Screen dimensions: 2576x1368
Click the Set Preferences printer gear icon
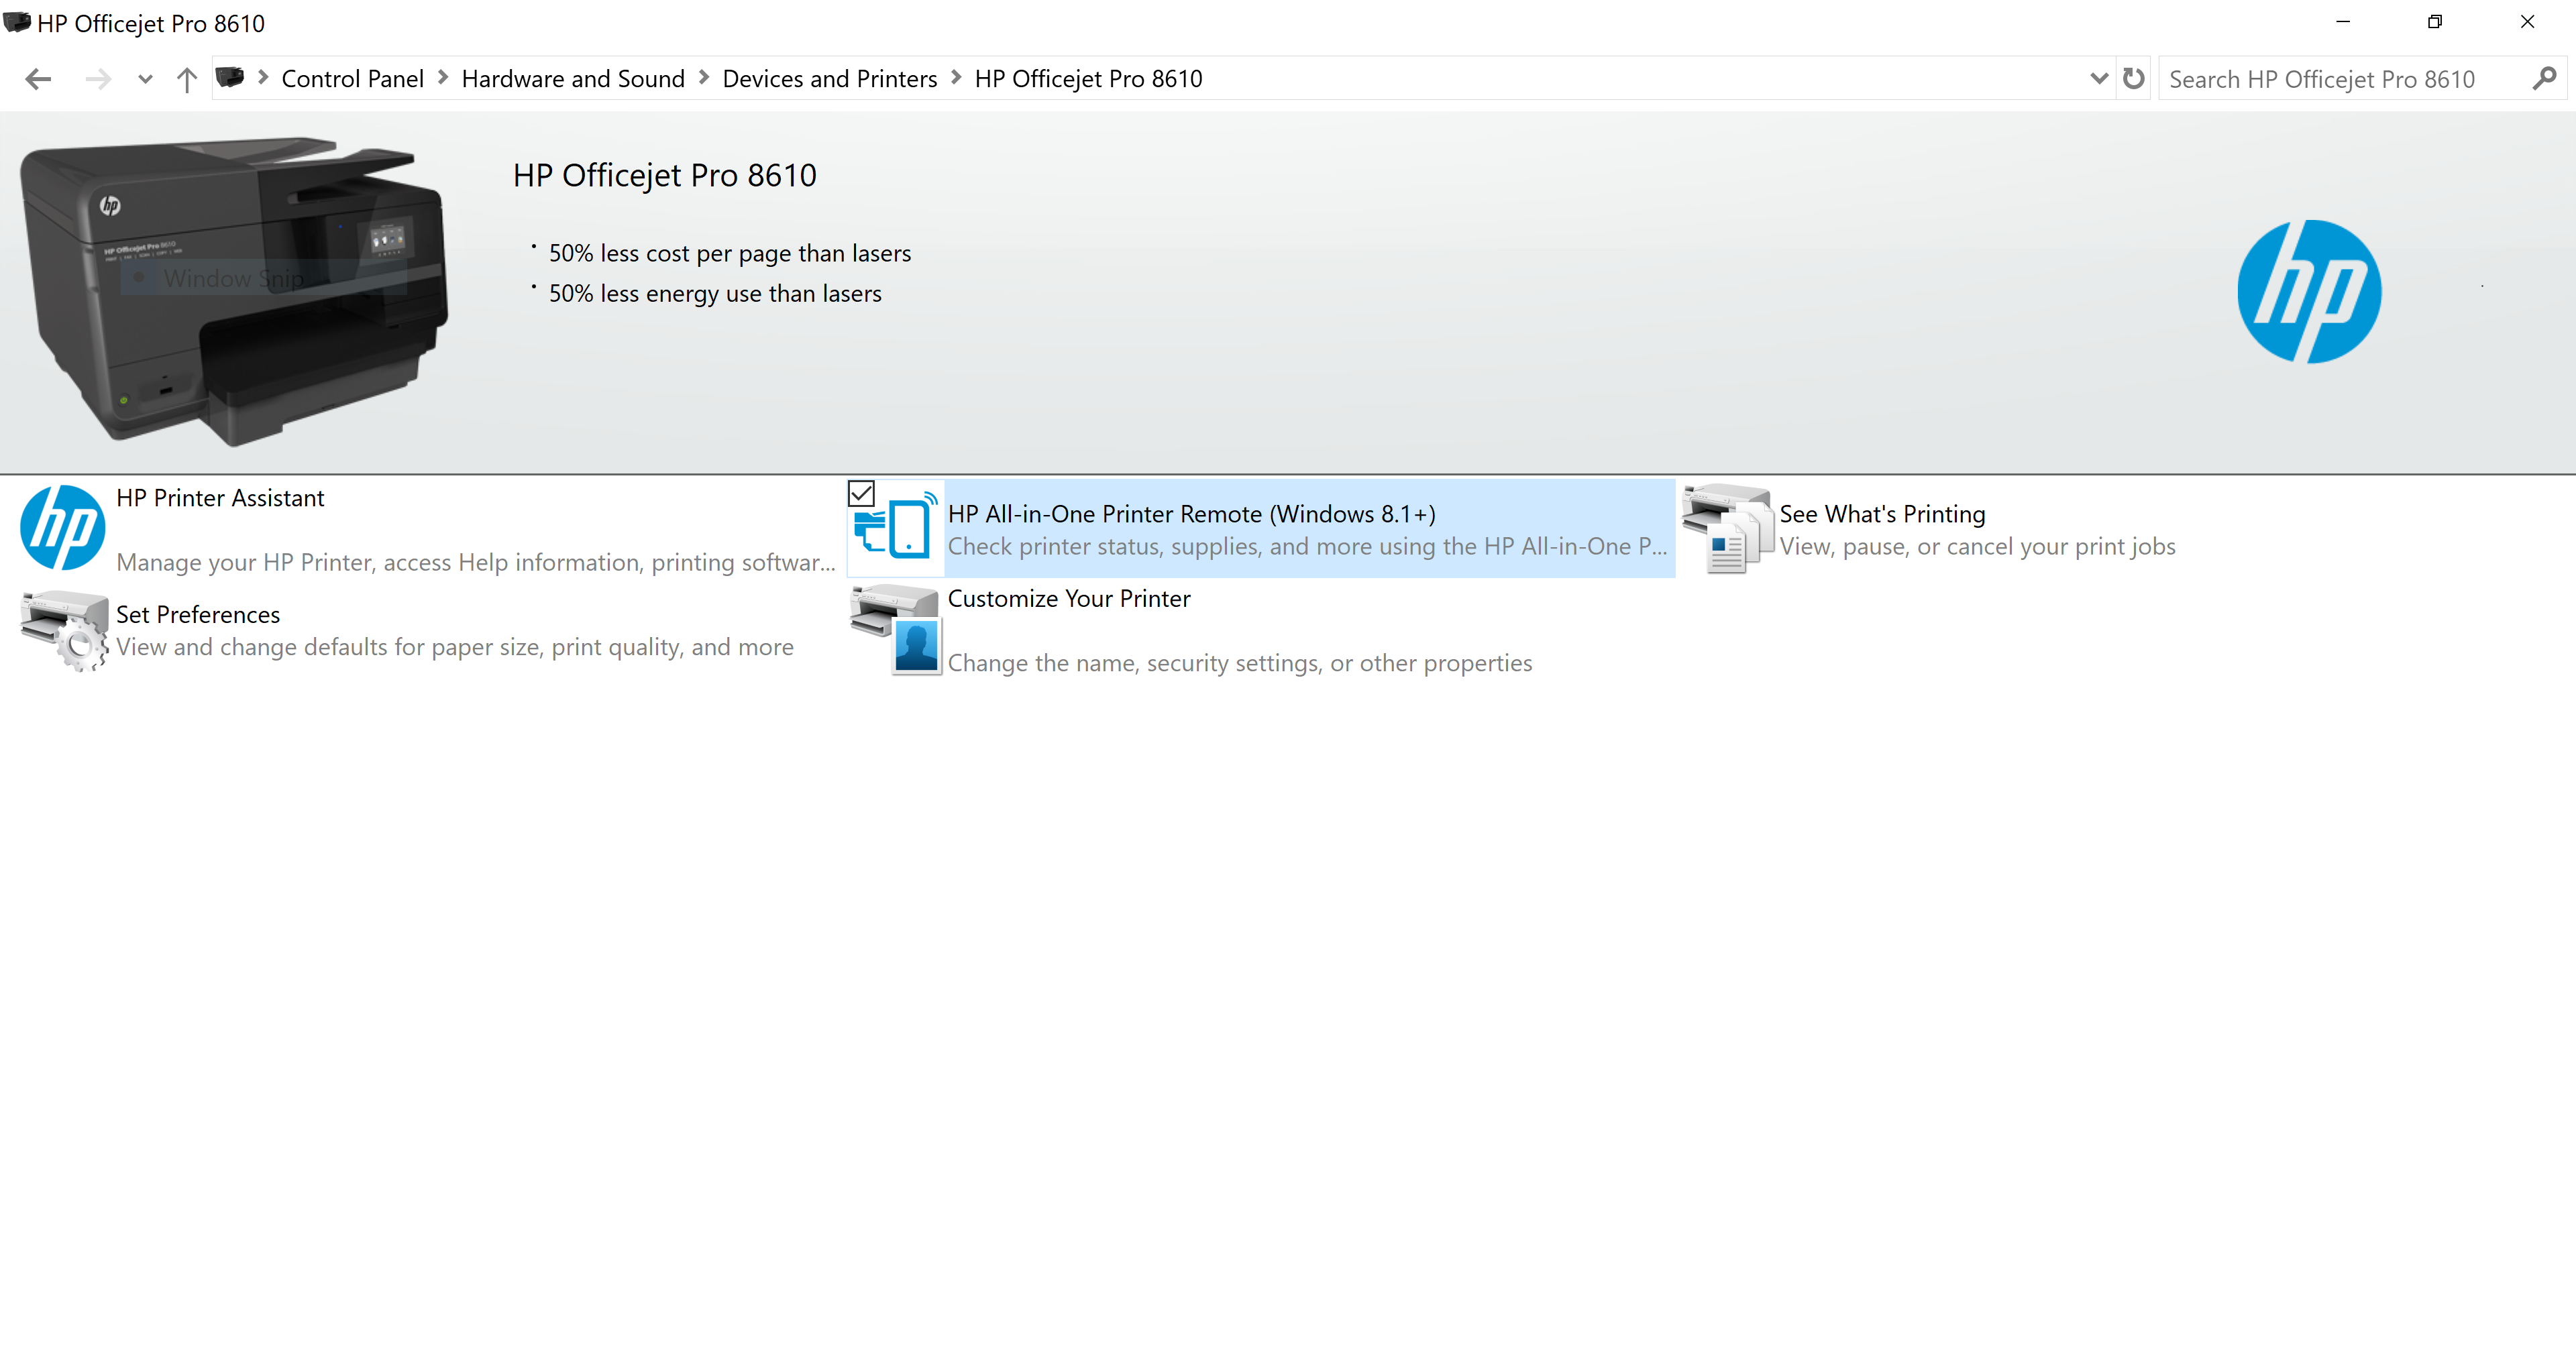pyautogui.click(x=64, y=630)
